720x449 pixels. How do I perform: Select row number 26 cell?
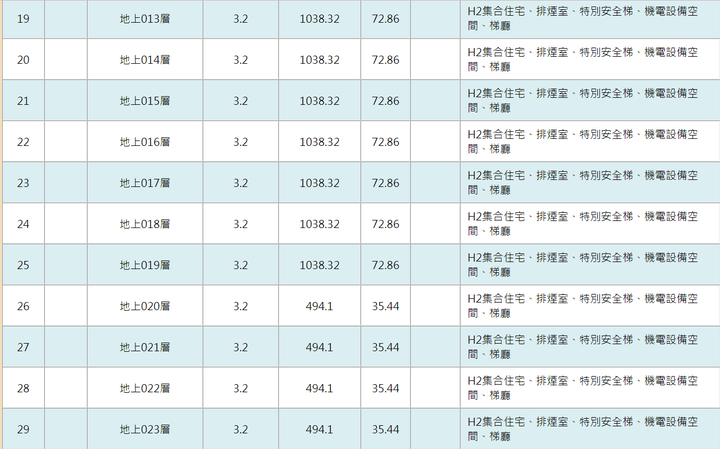(x=23, y=306)
